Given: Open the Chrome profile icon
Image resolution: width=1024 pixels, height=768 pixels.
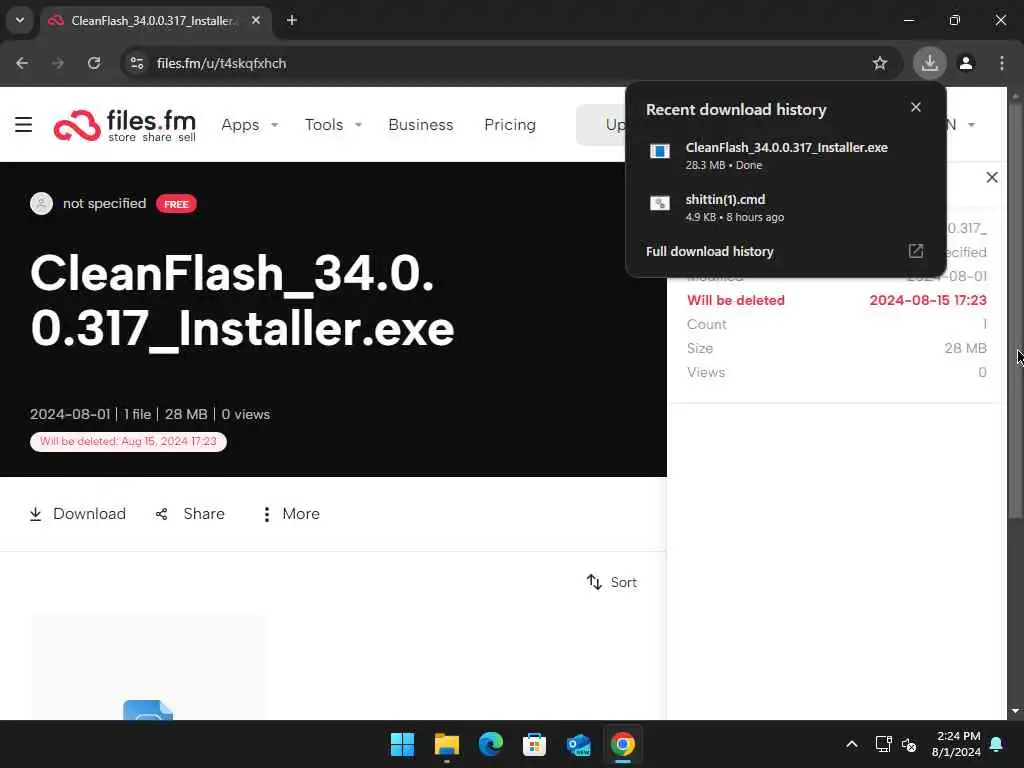Looking at the screenshot, I should [966, 63].
